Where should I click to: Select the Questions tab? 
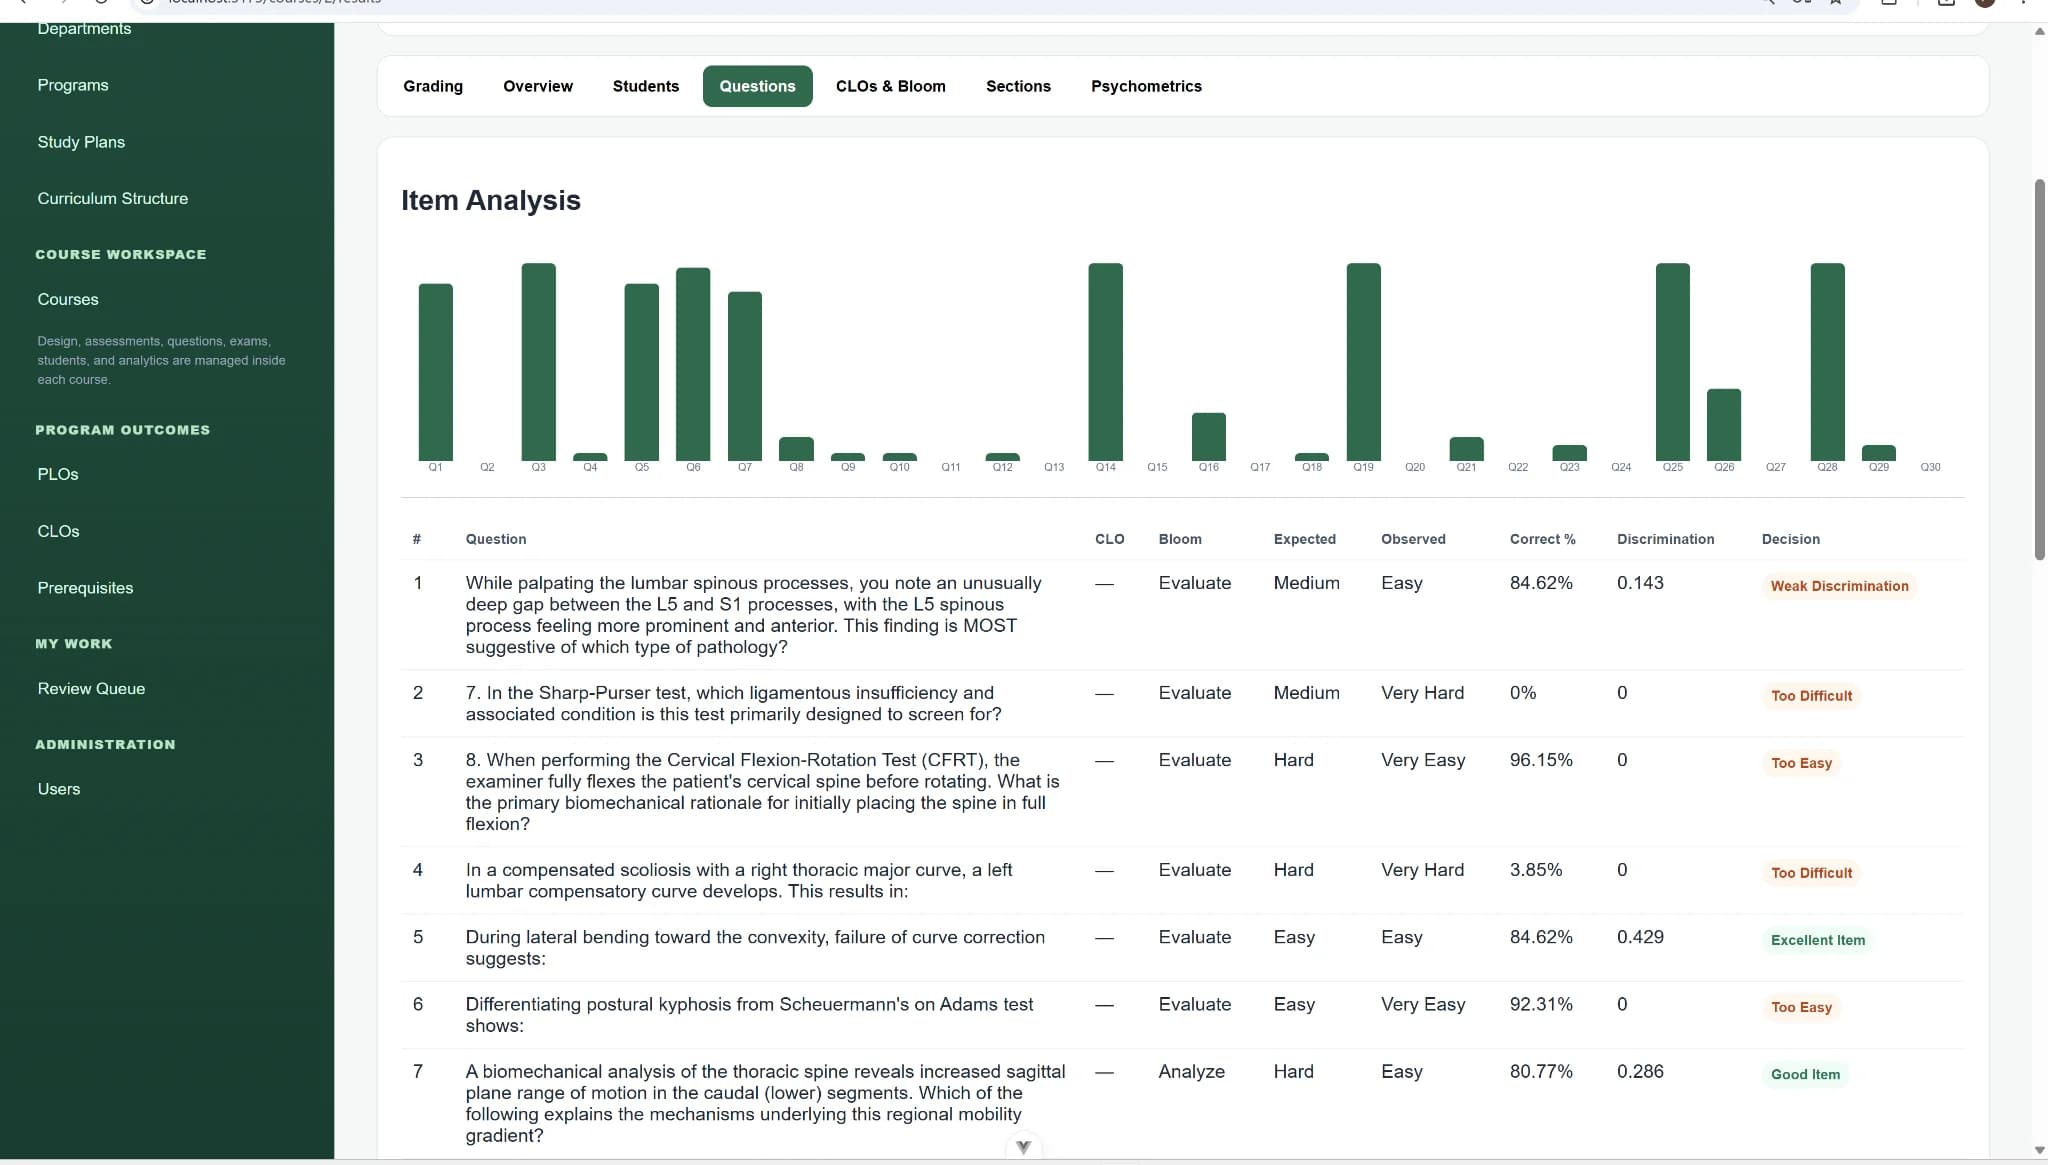(x=757, y=86)
